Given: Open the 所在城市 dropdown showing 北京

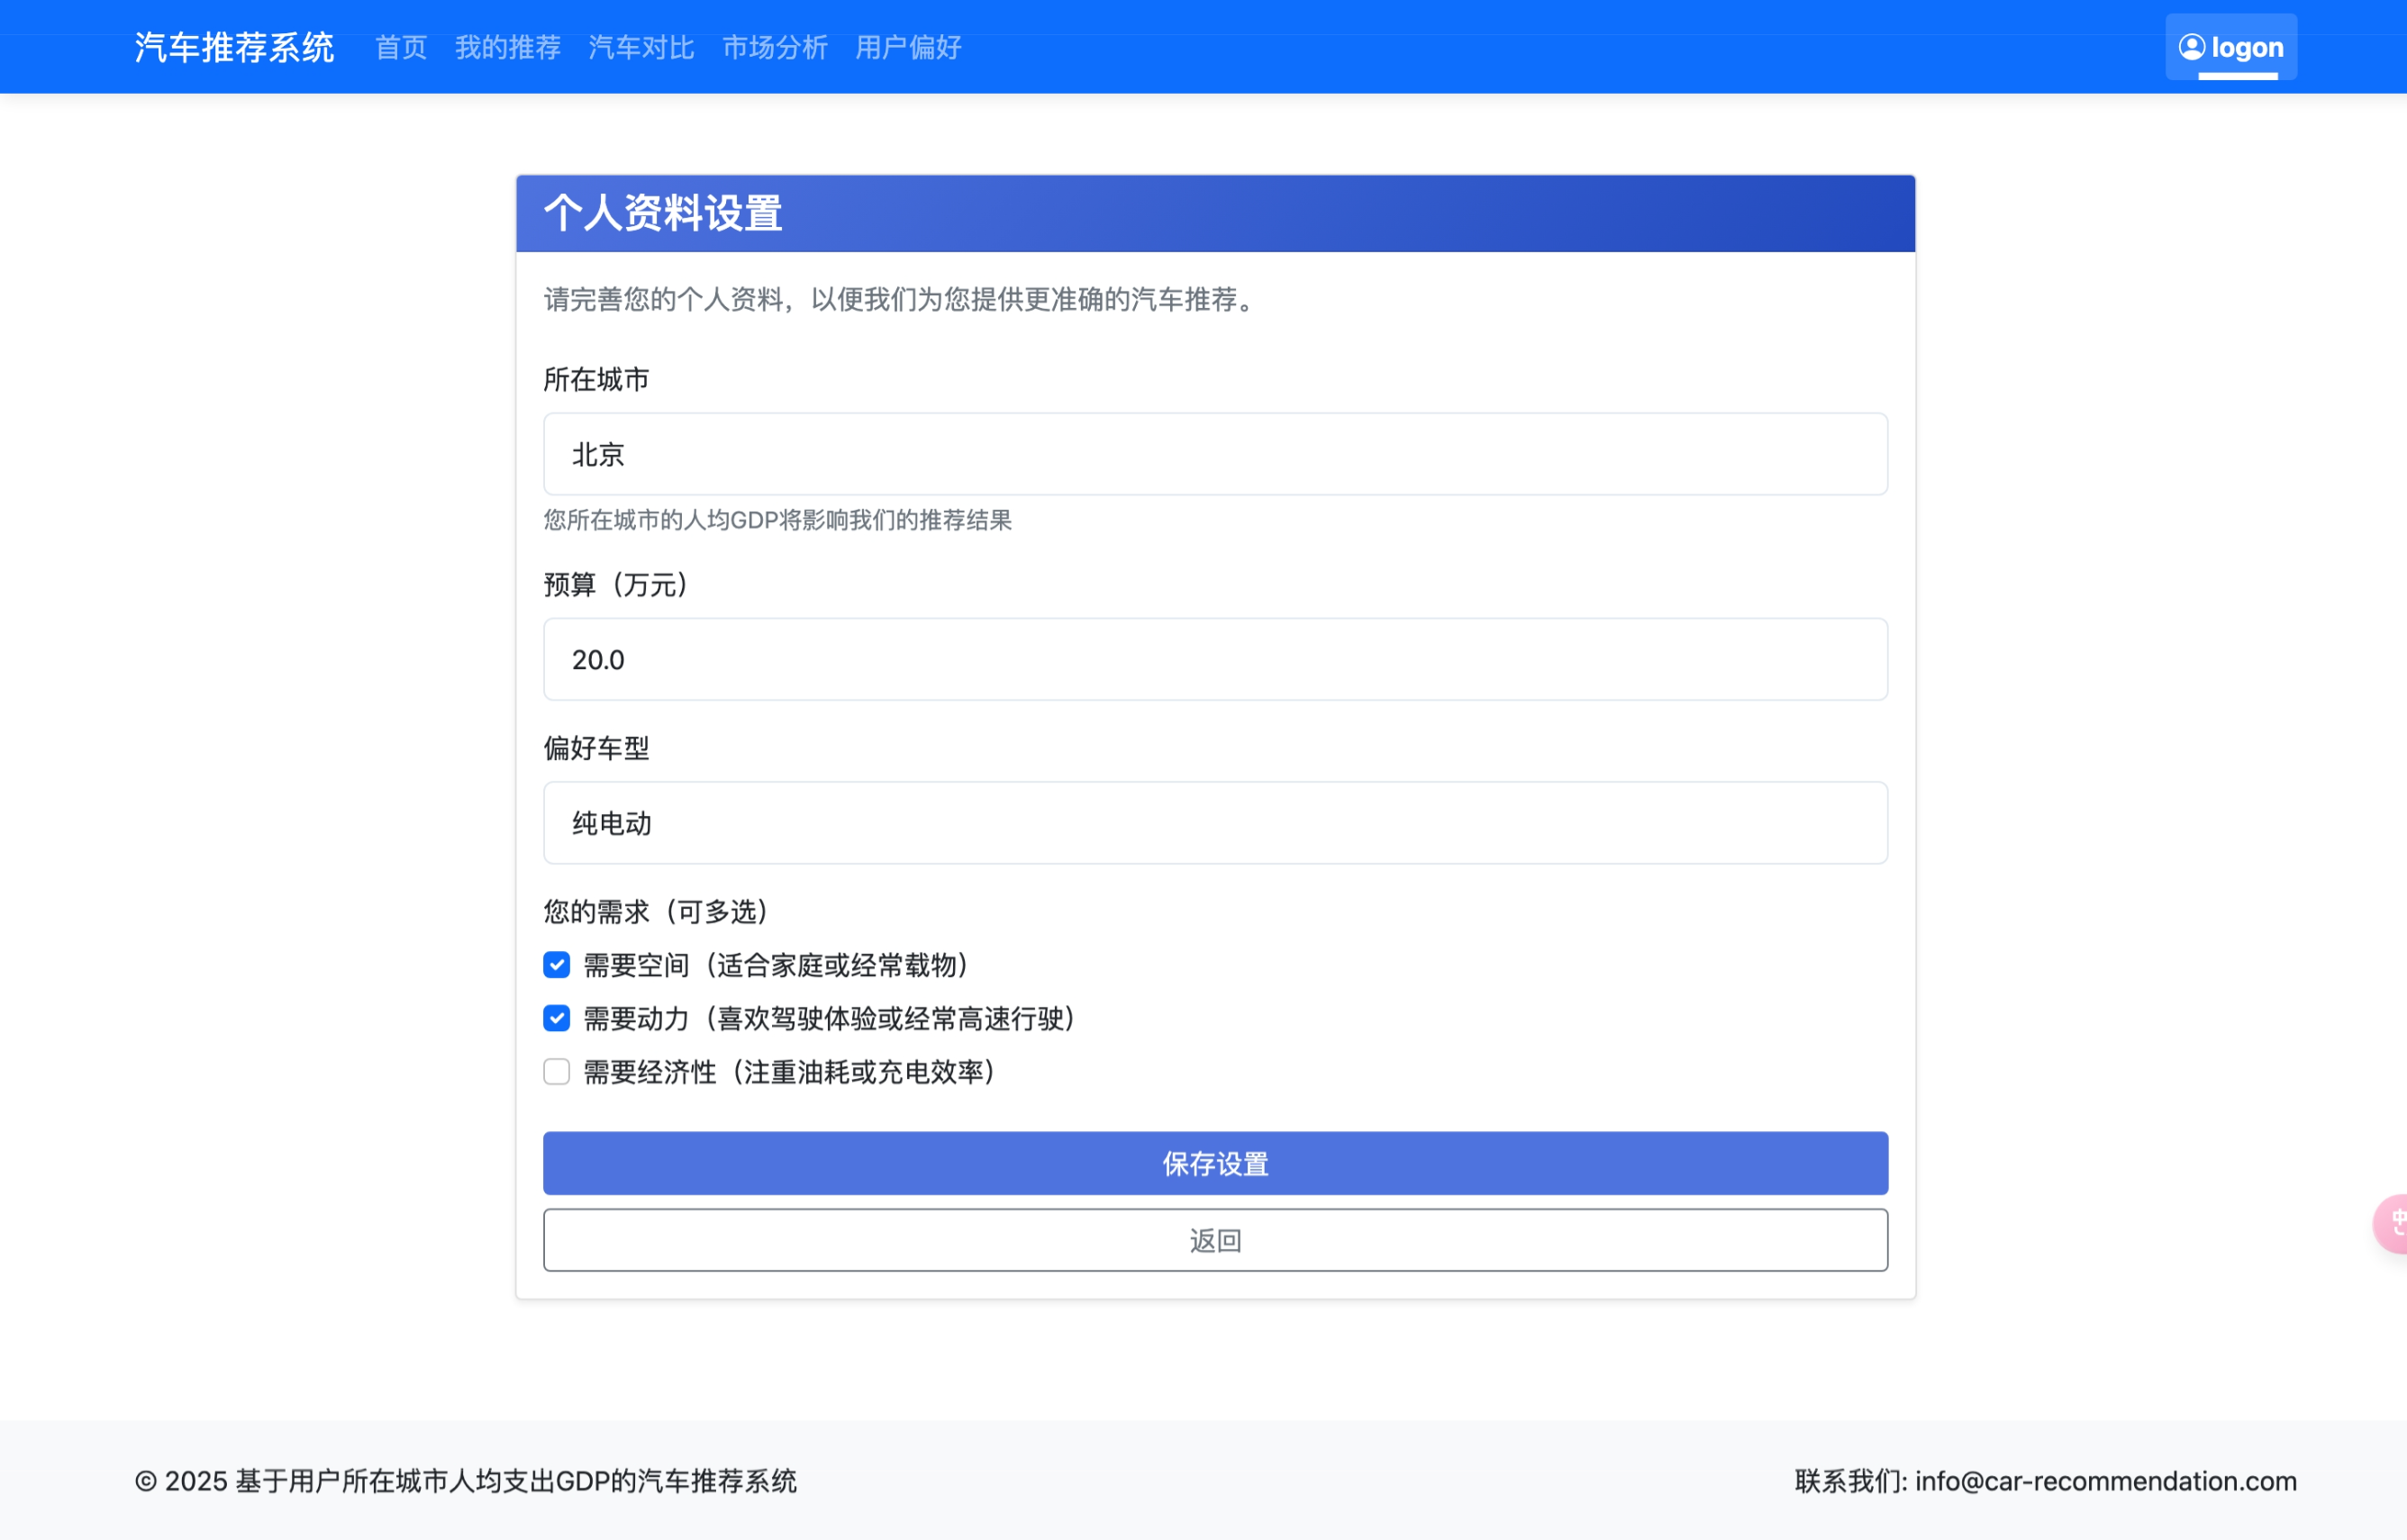Looking at the screenshot, I should 1215,454.
